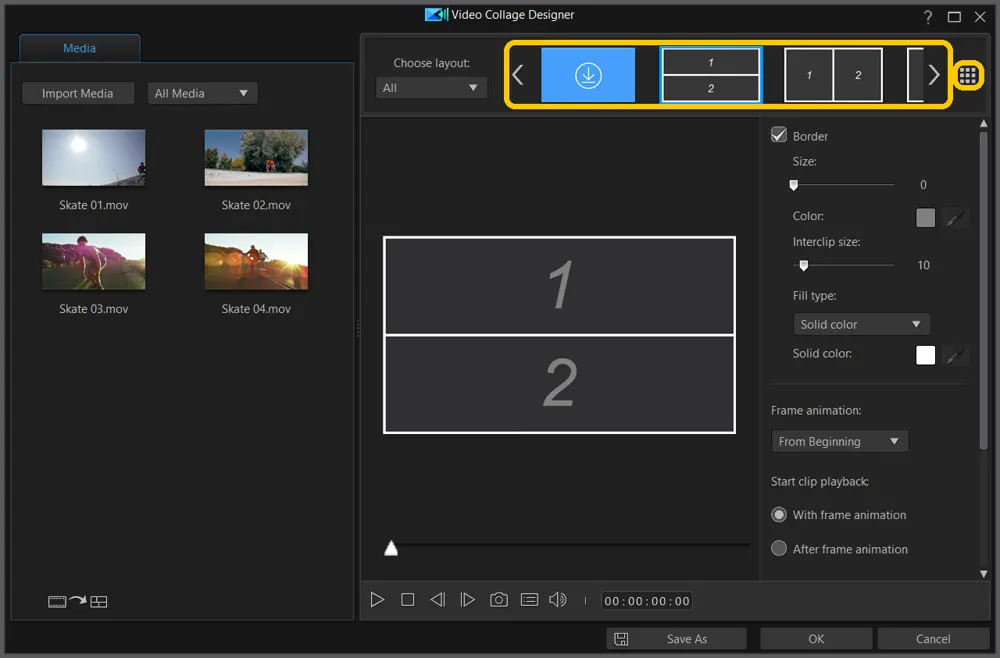Switch to the Media tab

(x=80, y=48)
